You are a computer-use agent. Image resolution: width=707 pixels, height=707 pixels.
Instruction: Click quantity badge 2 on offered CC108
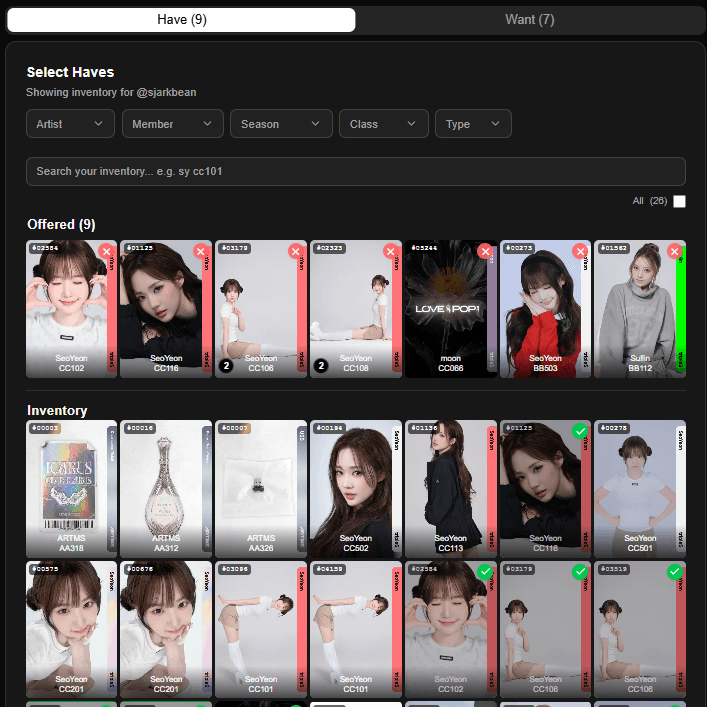click(x=321, y=366)
